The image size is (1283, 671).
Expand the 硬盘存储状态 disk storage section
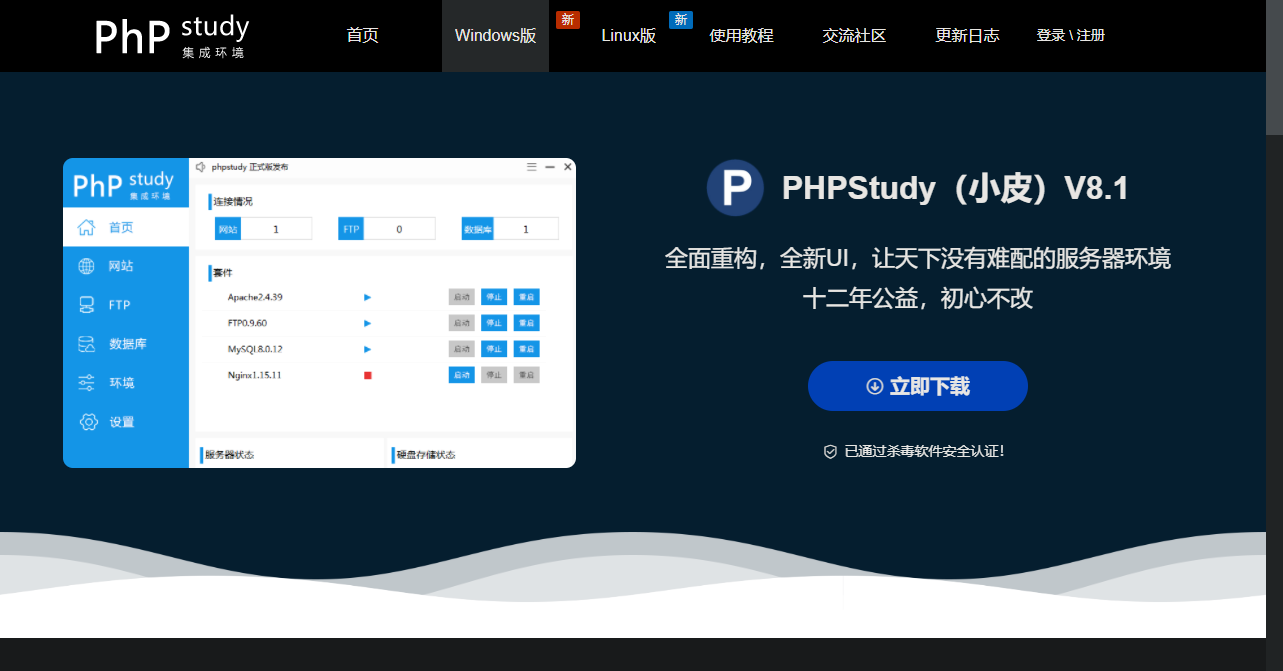pos(425,453)
